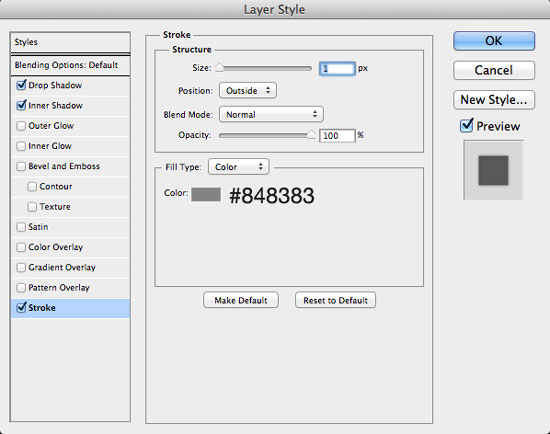550x434 pixels.
Task: Enable the Satin effect checkbox
Action: [21, 227]
